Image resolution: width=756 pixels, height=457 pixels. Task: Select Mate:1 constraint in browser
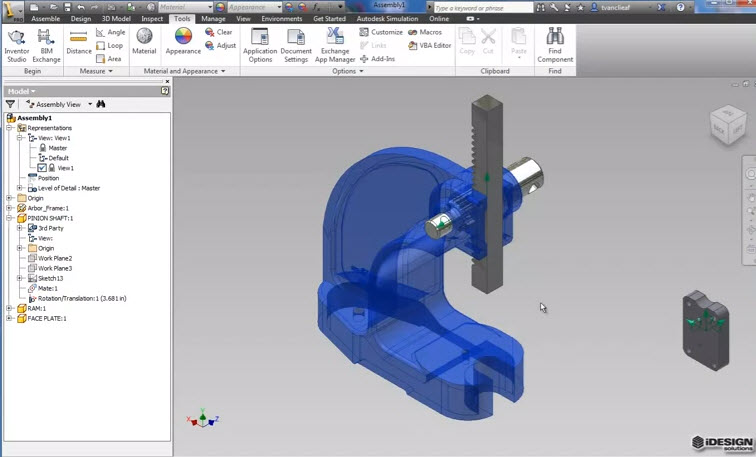tap(43, 288)
